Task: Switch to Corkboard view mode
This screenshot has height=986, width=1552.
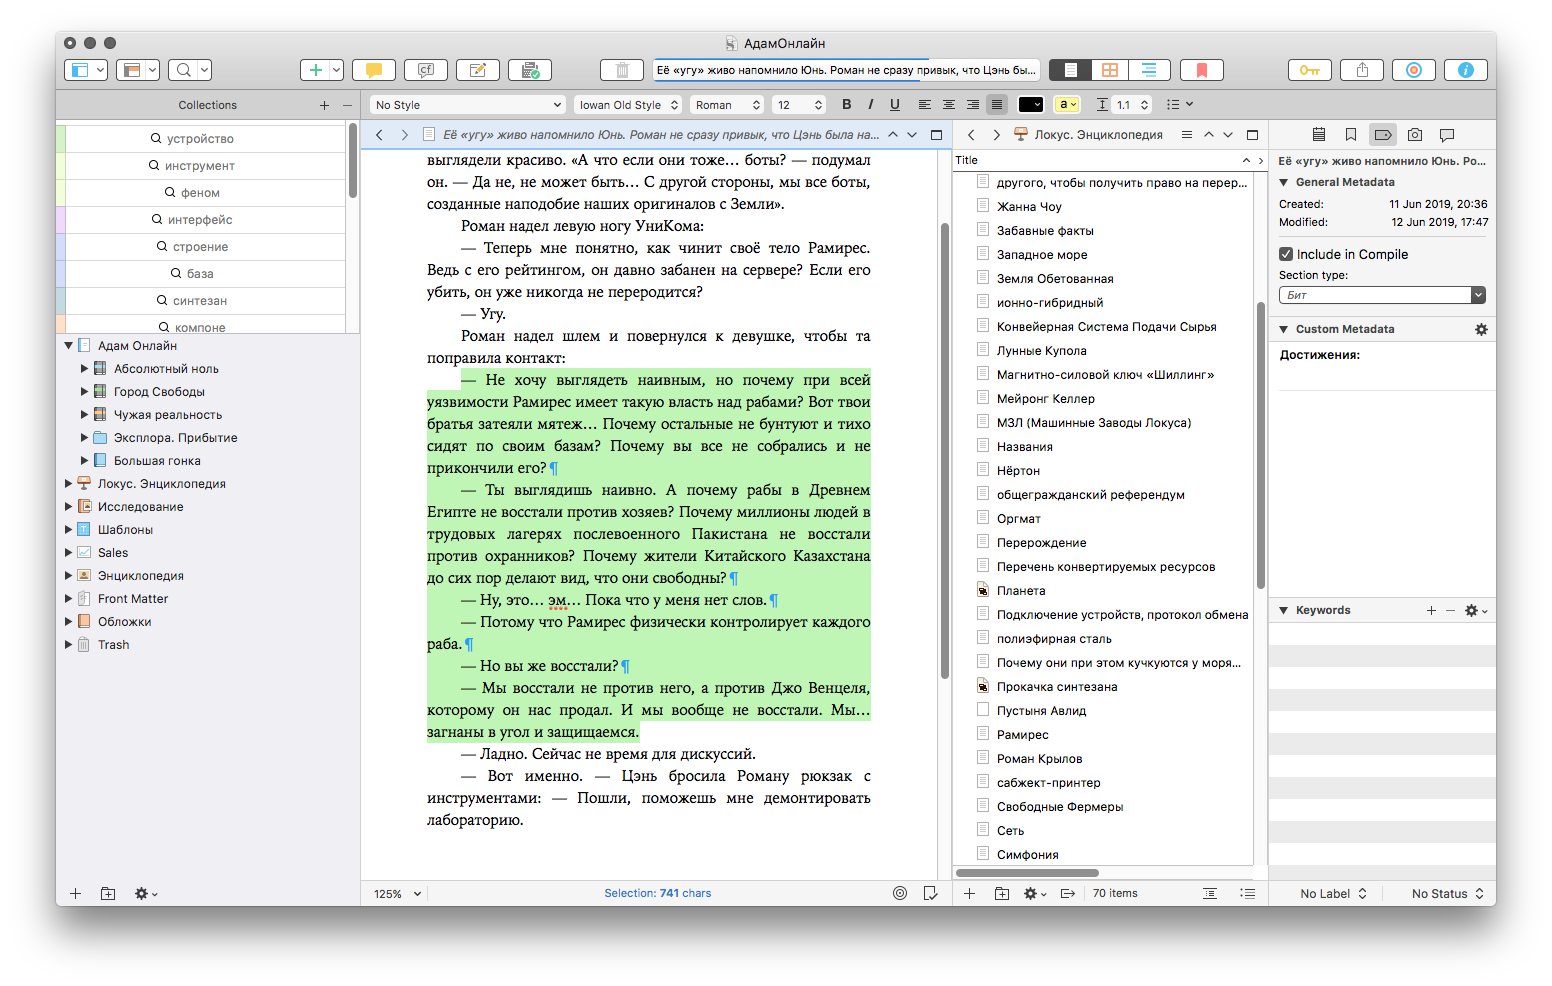Action: [1109, 70]
